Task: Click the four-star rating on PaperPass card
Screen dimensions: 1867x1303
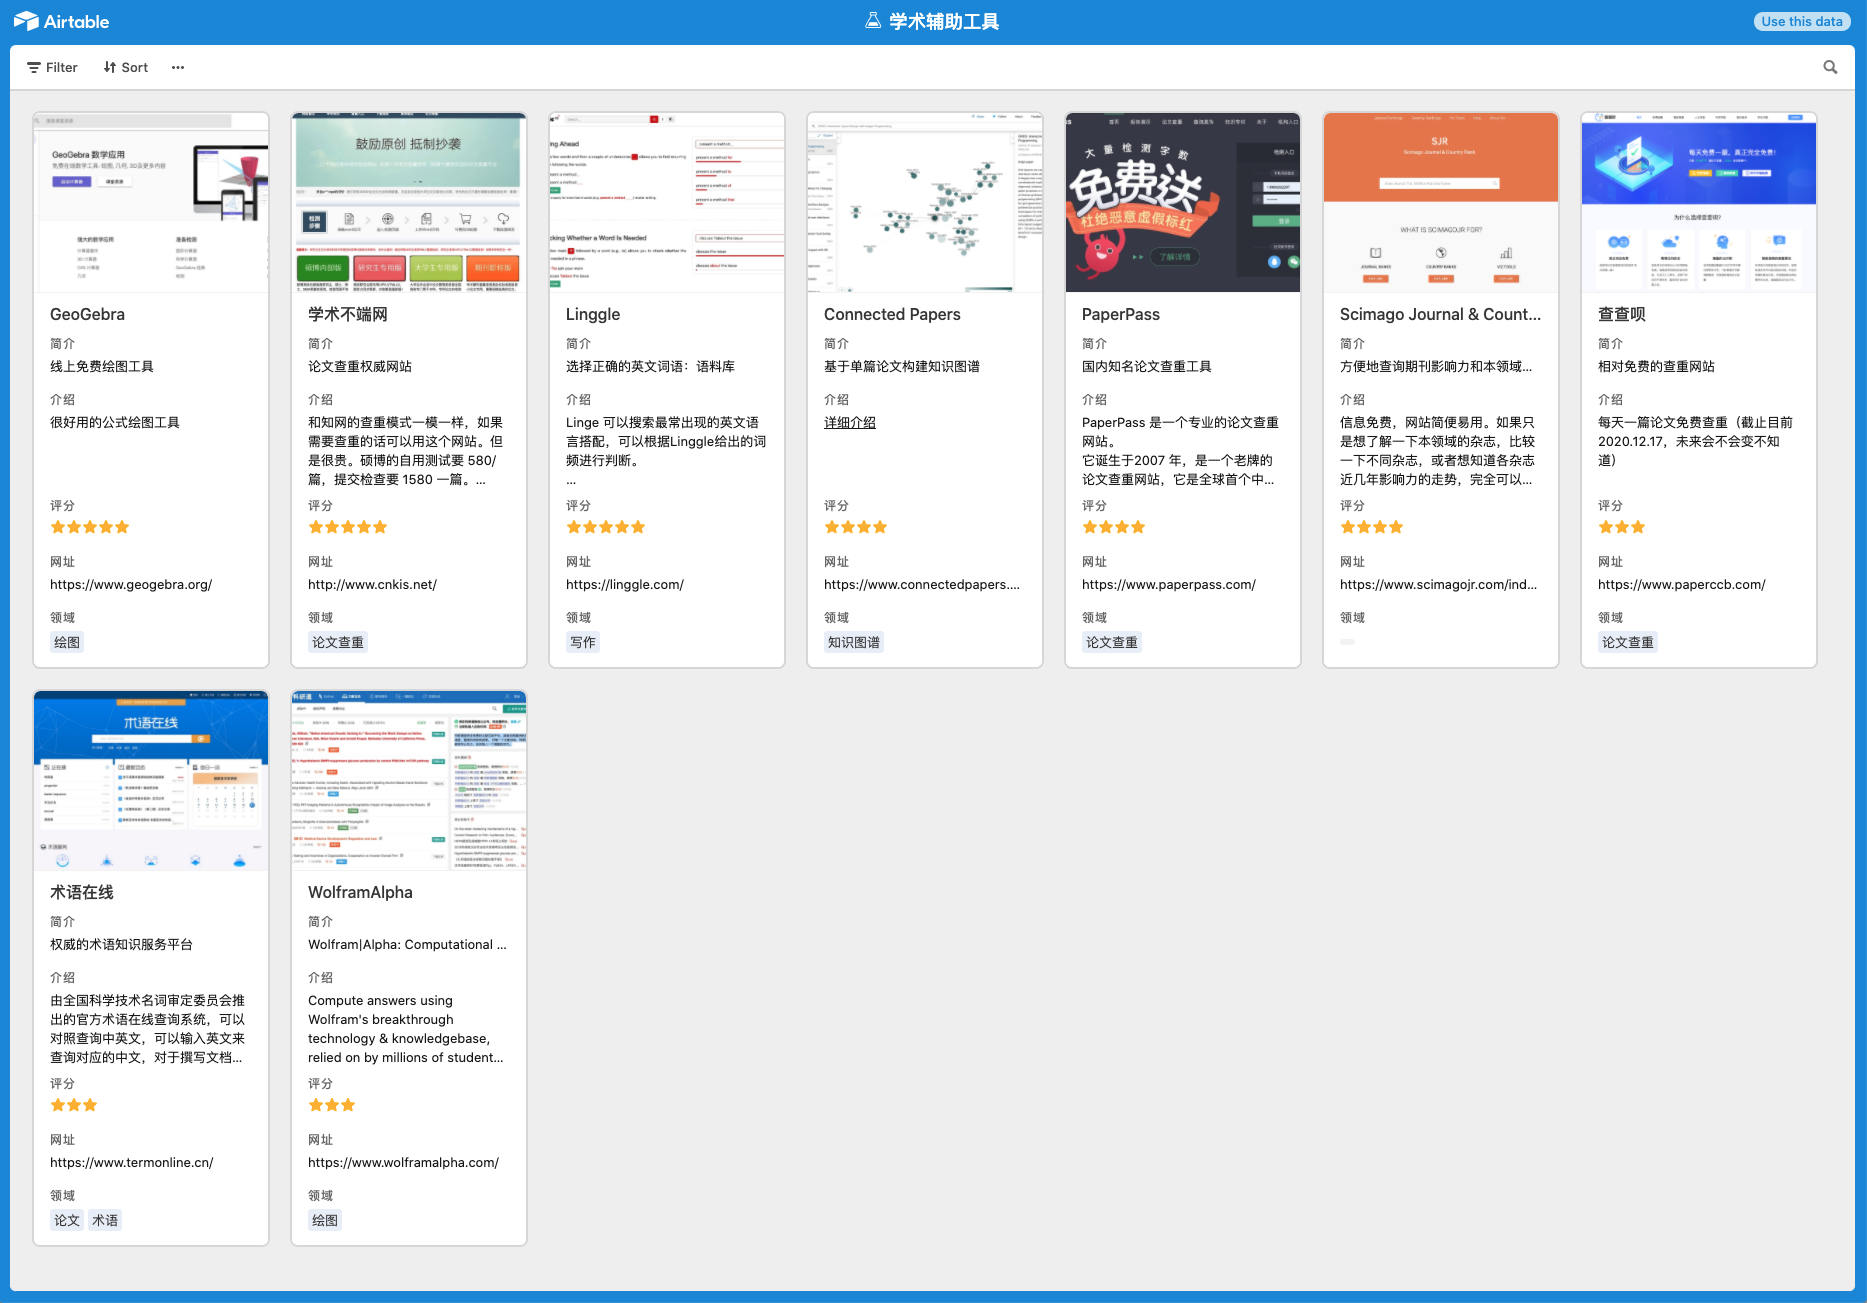Action: (x=1114, y=527)
